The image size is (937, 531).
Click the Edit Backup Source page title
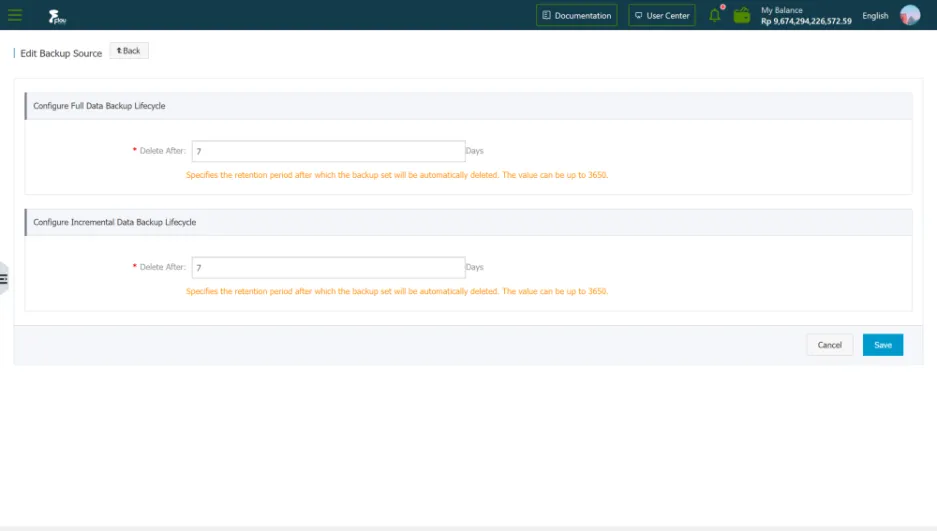pos(61,53)
